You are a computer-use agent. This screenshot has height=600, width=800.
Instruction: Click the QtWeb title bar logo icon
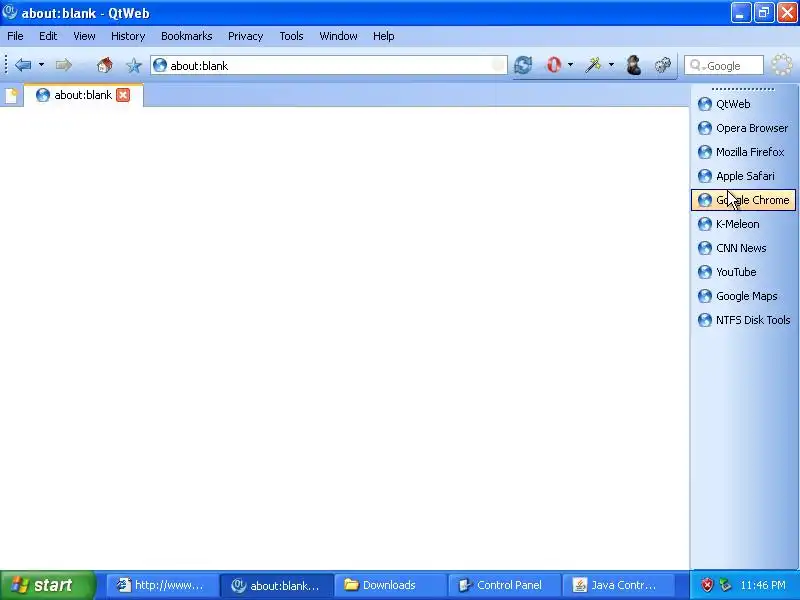coord(9,12)
